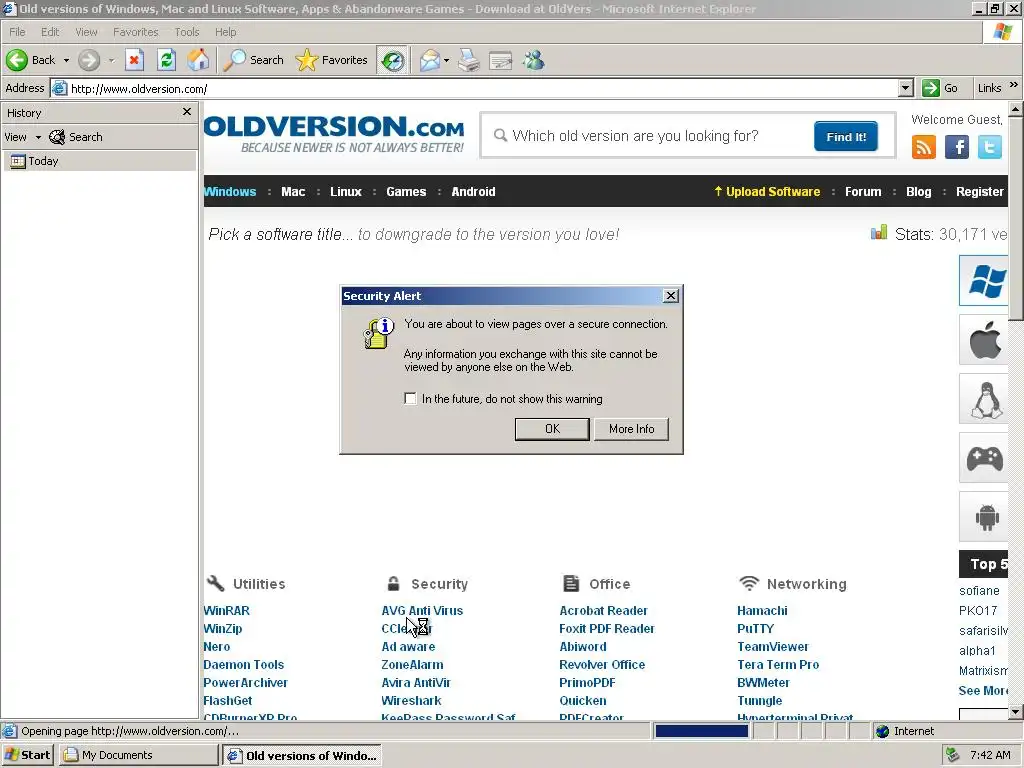Open the Help menu

point(225,32)
